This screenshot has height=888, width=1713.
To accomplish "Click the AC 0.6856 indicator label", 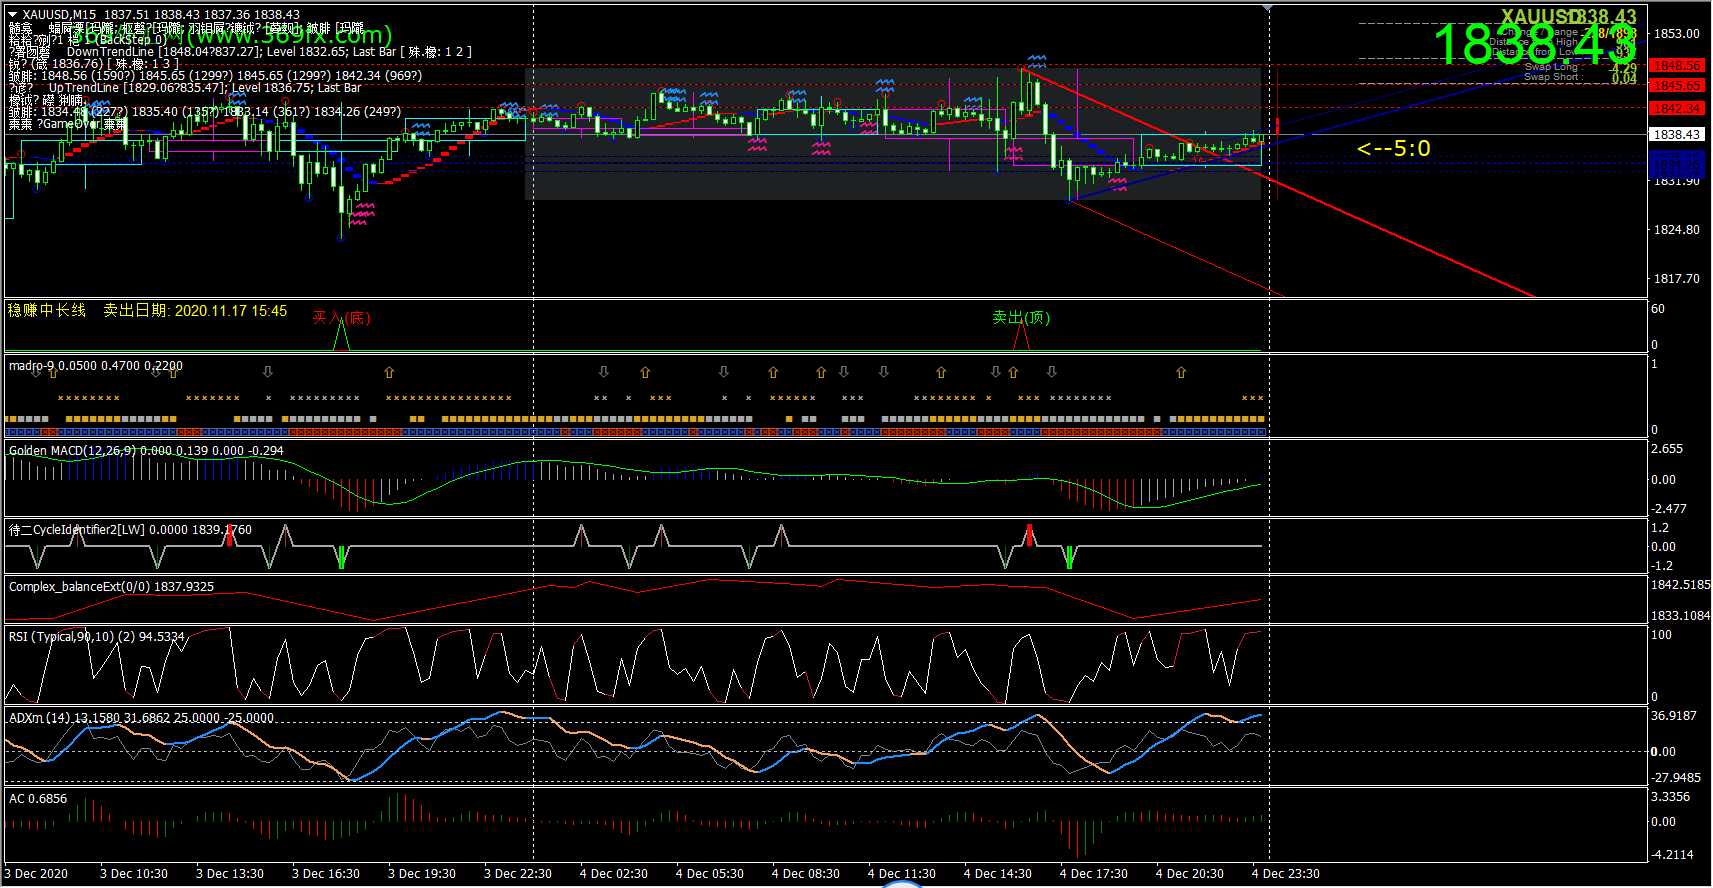I will pyautogui.click(x=38, y=799).
